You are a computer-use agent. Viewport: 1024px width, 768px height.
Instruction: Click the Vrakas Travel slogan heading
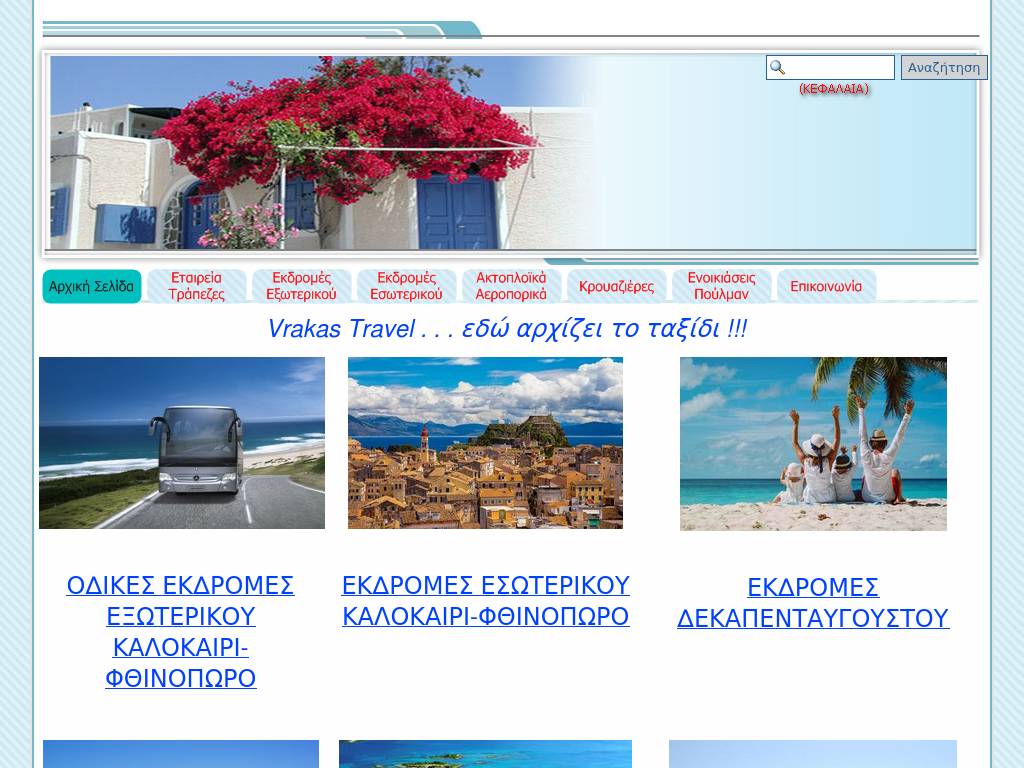[507, 328]
